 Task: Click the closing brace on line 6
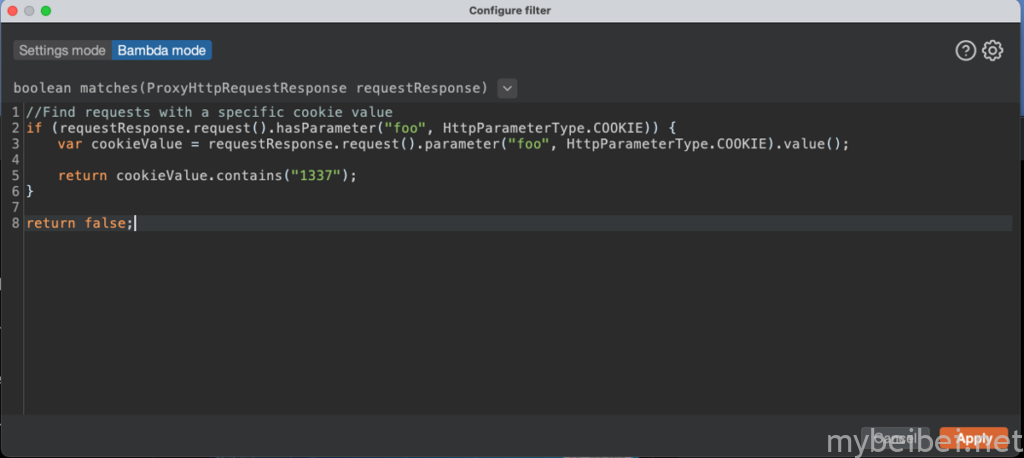click(x=30, y=190)
